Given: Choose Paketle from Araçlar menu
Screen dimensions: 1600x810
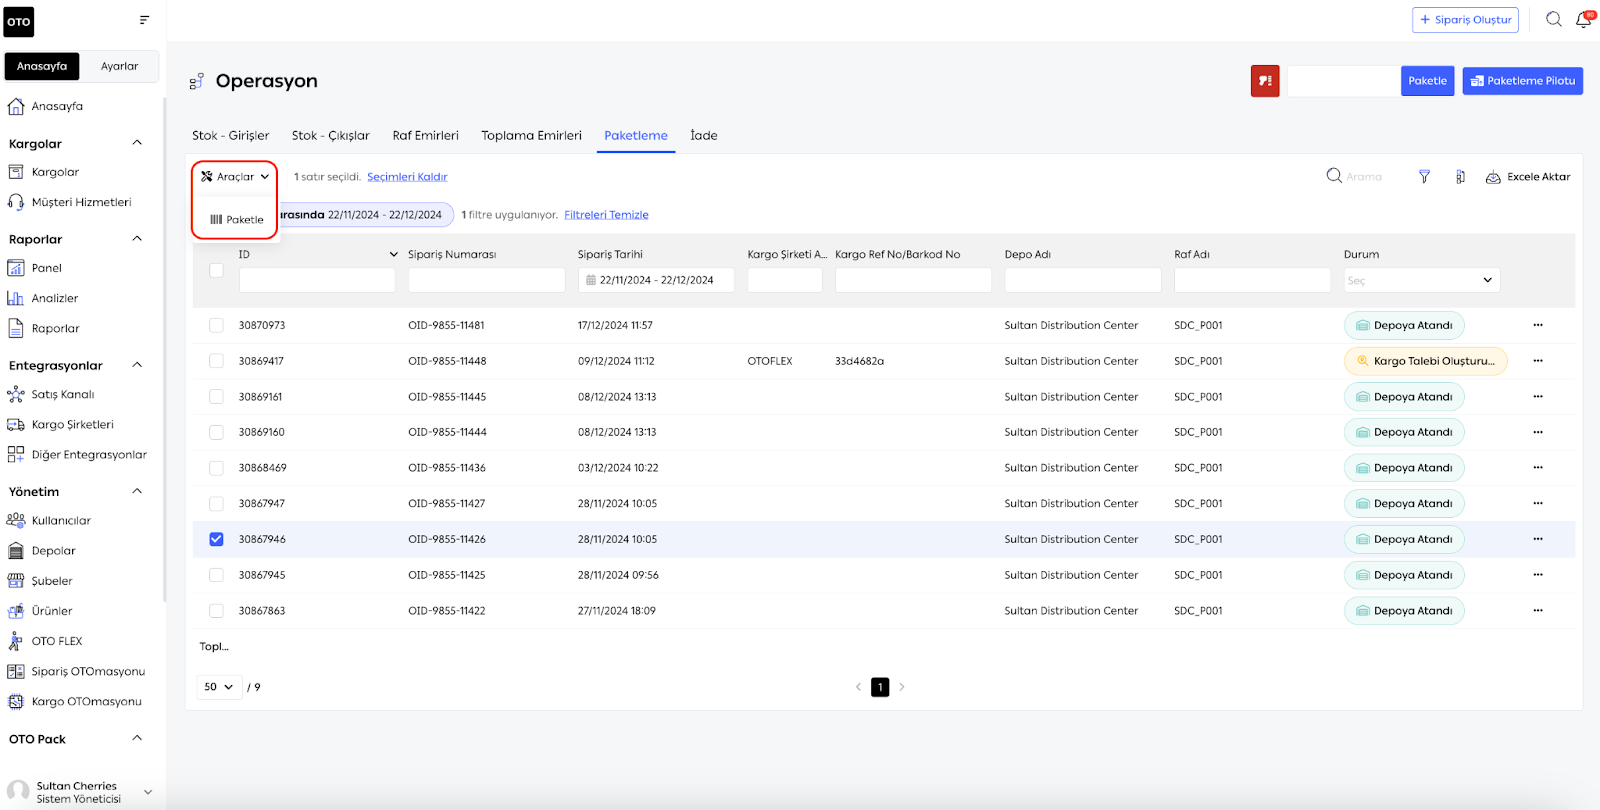Looking at the screenshot, I should click(237, 219).
